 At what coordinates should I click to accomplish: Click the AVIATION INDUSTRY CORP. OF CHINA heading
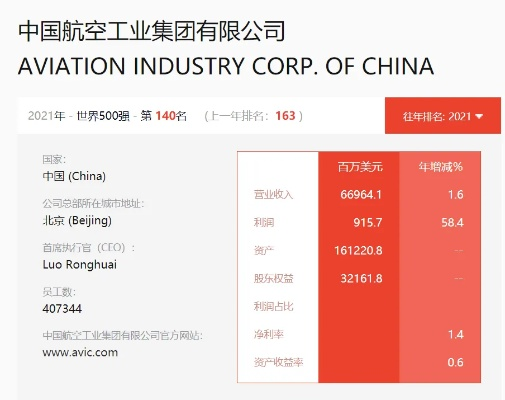pos(226,66)
